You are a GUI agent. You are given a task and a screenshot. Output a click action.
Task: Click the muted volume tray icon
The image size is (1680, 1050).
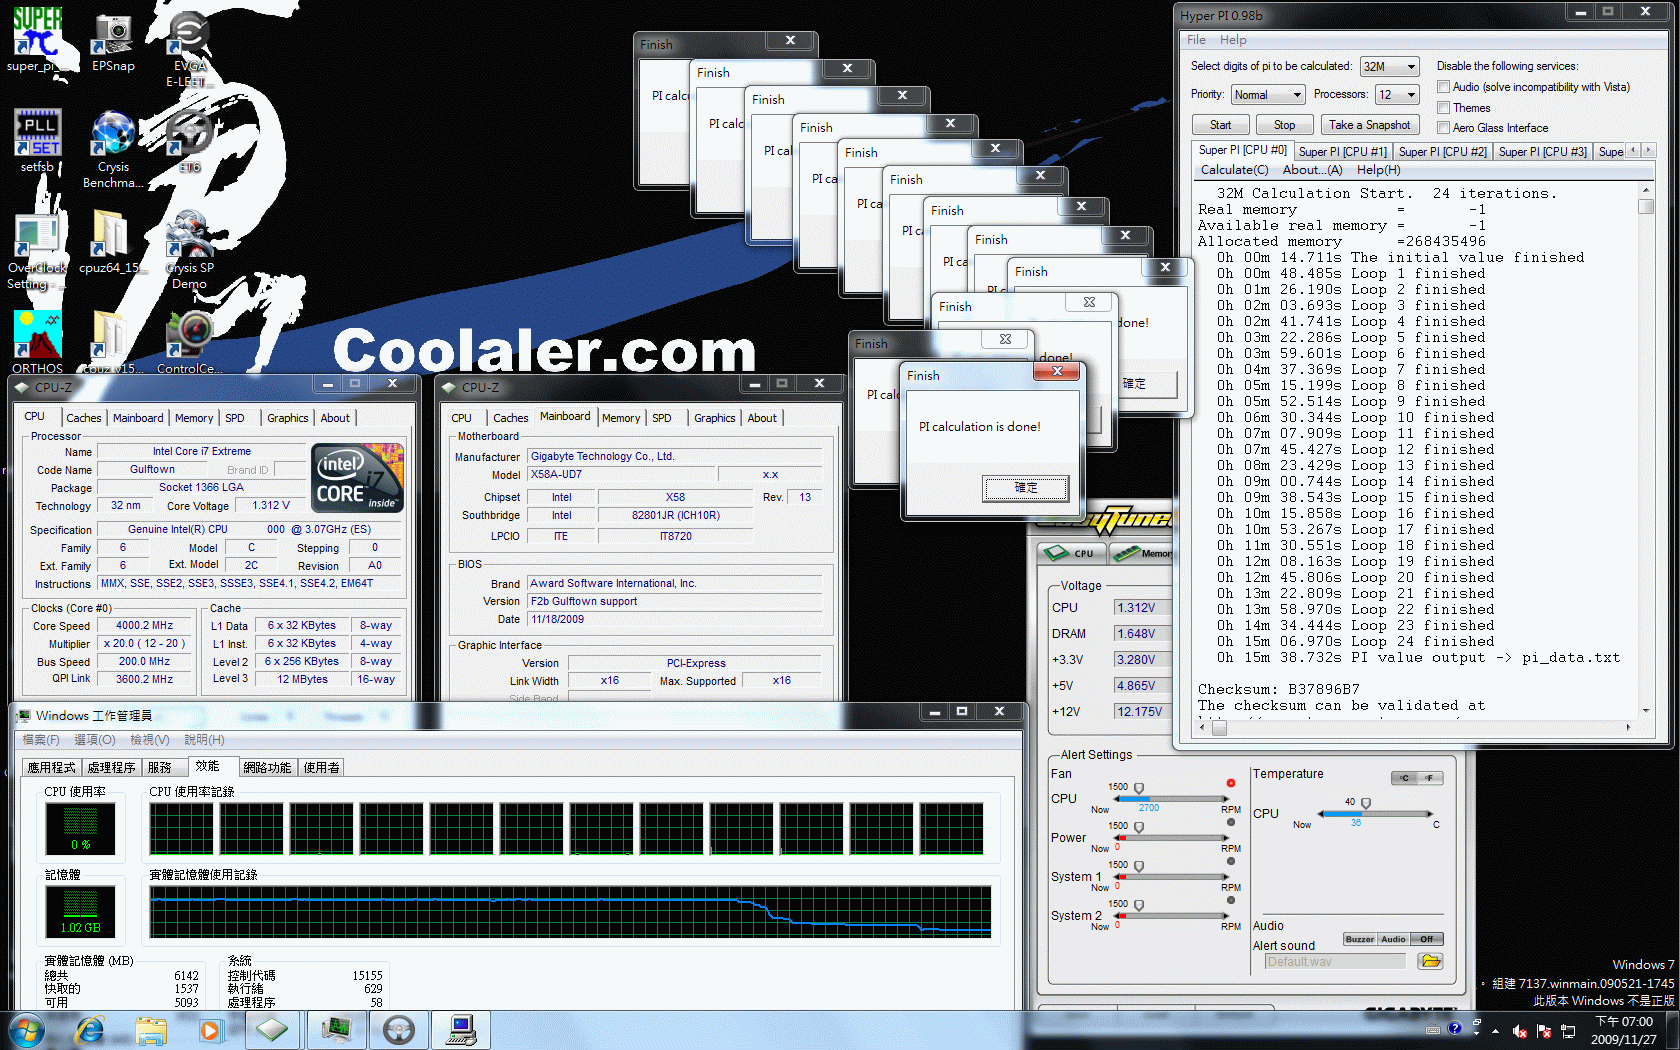point(1519,1031)
